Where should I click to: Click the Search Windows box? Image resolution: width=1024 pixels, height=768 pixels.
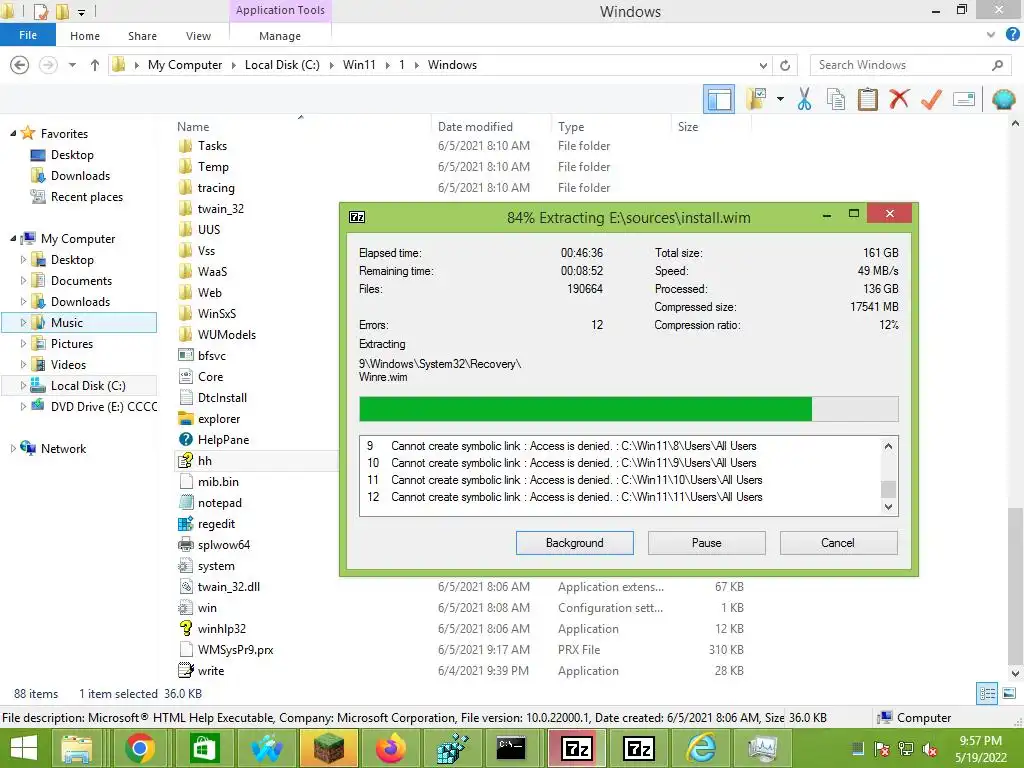908,65
